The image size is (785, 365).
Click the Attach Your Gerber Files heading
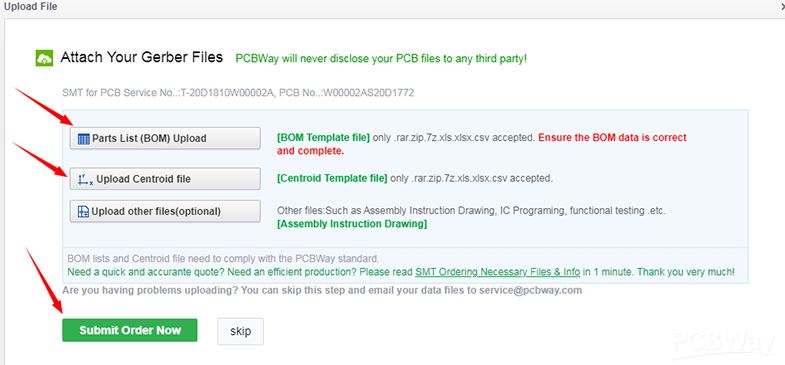[142, 57]
